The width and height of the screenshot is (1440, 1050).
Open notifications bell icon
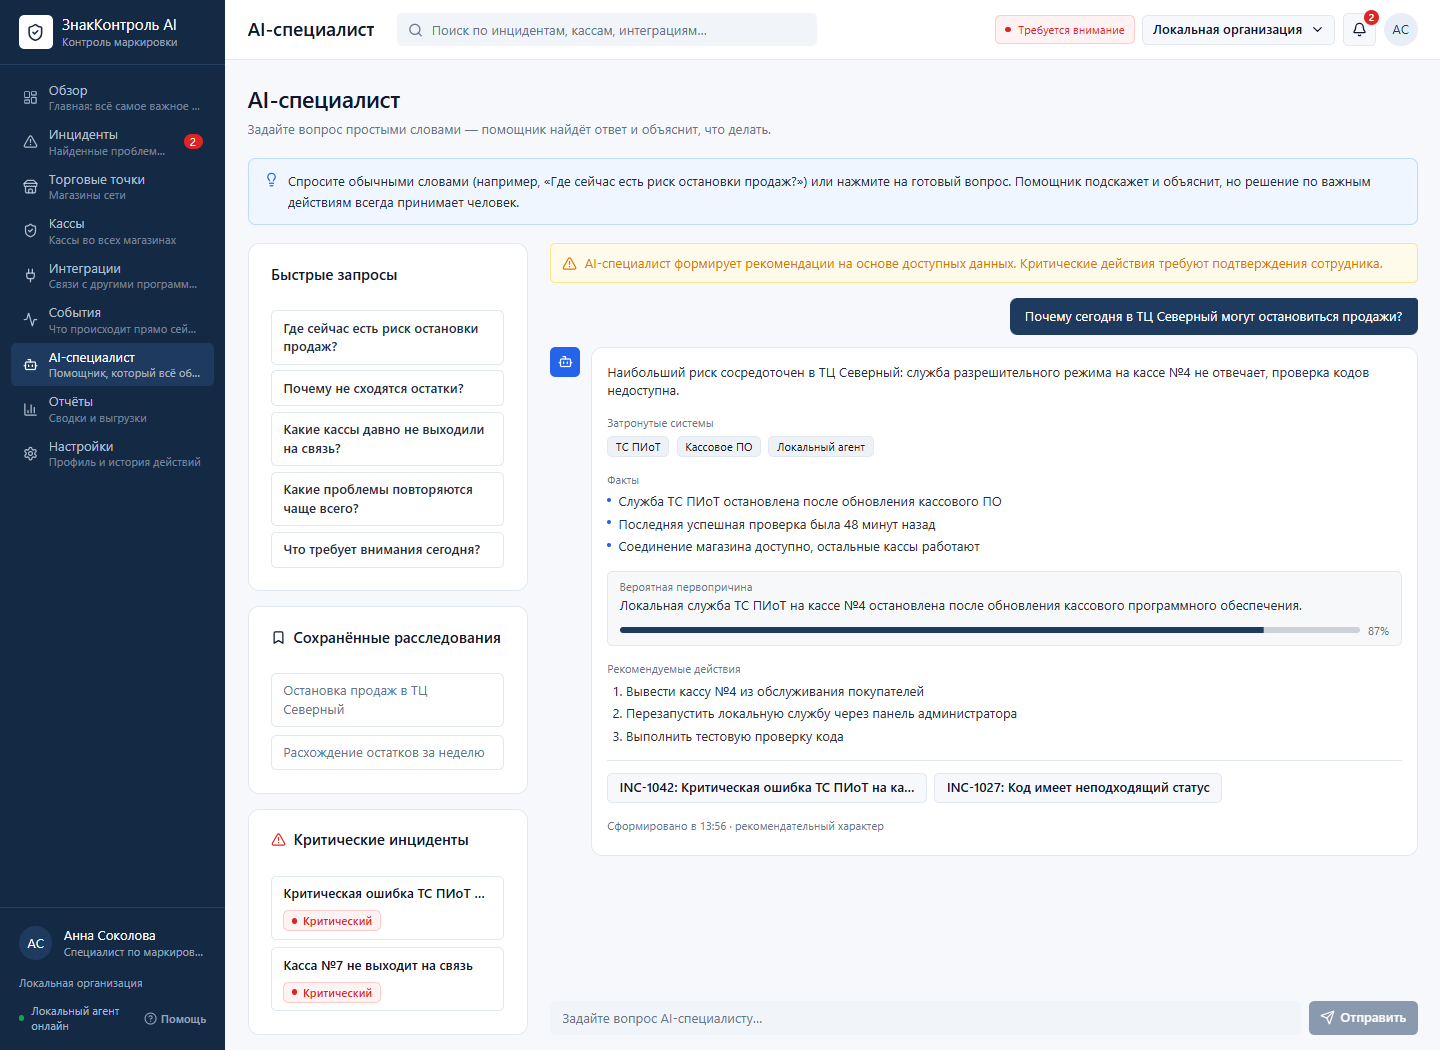tap(1359, 30)
